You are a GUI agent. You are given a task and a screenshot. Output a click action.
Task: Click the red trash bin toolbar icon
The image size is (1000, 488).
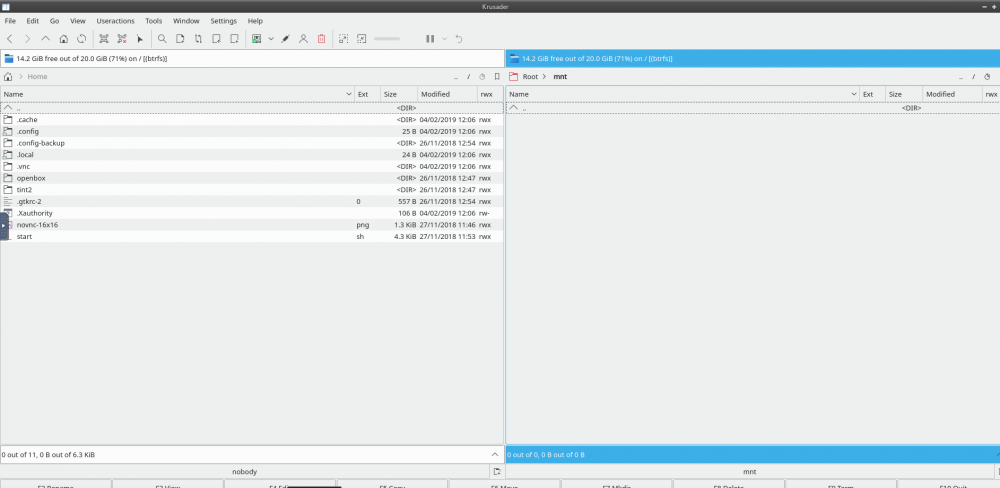click(321, 39)
